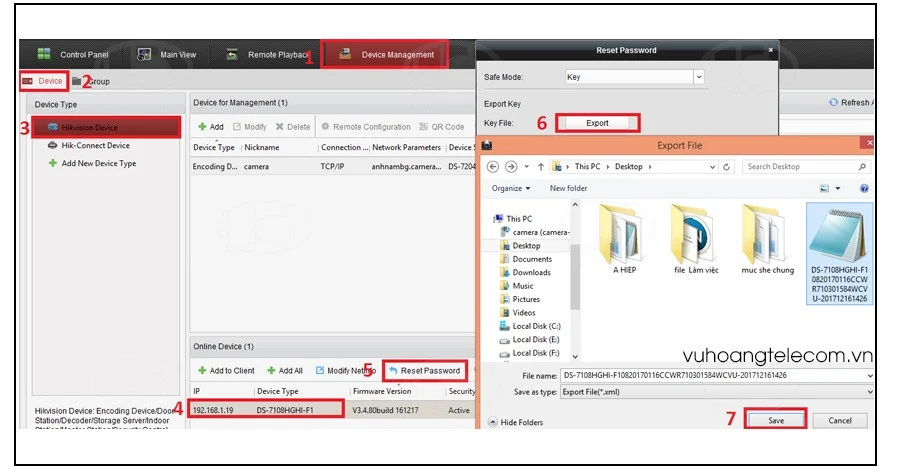Click Desktop in the address breadcrumb
The height and width of the screenshot is (474, 900).
(629, 166)
